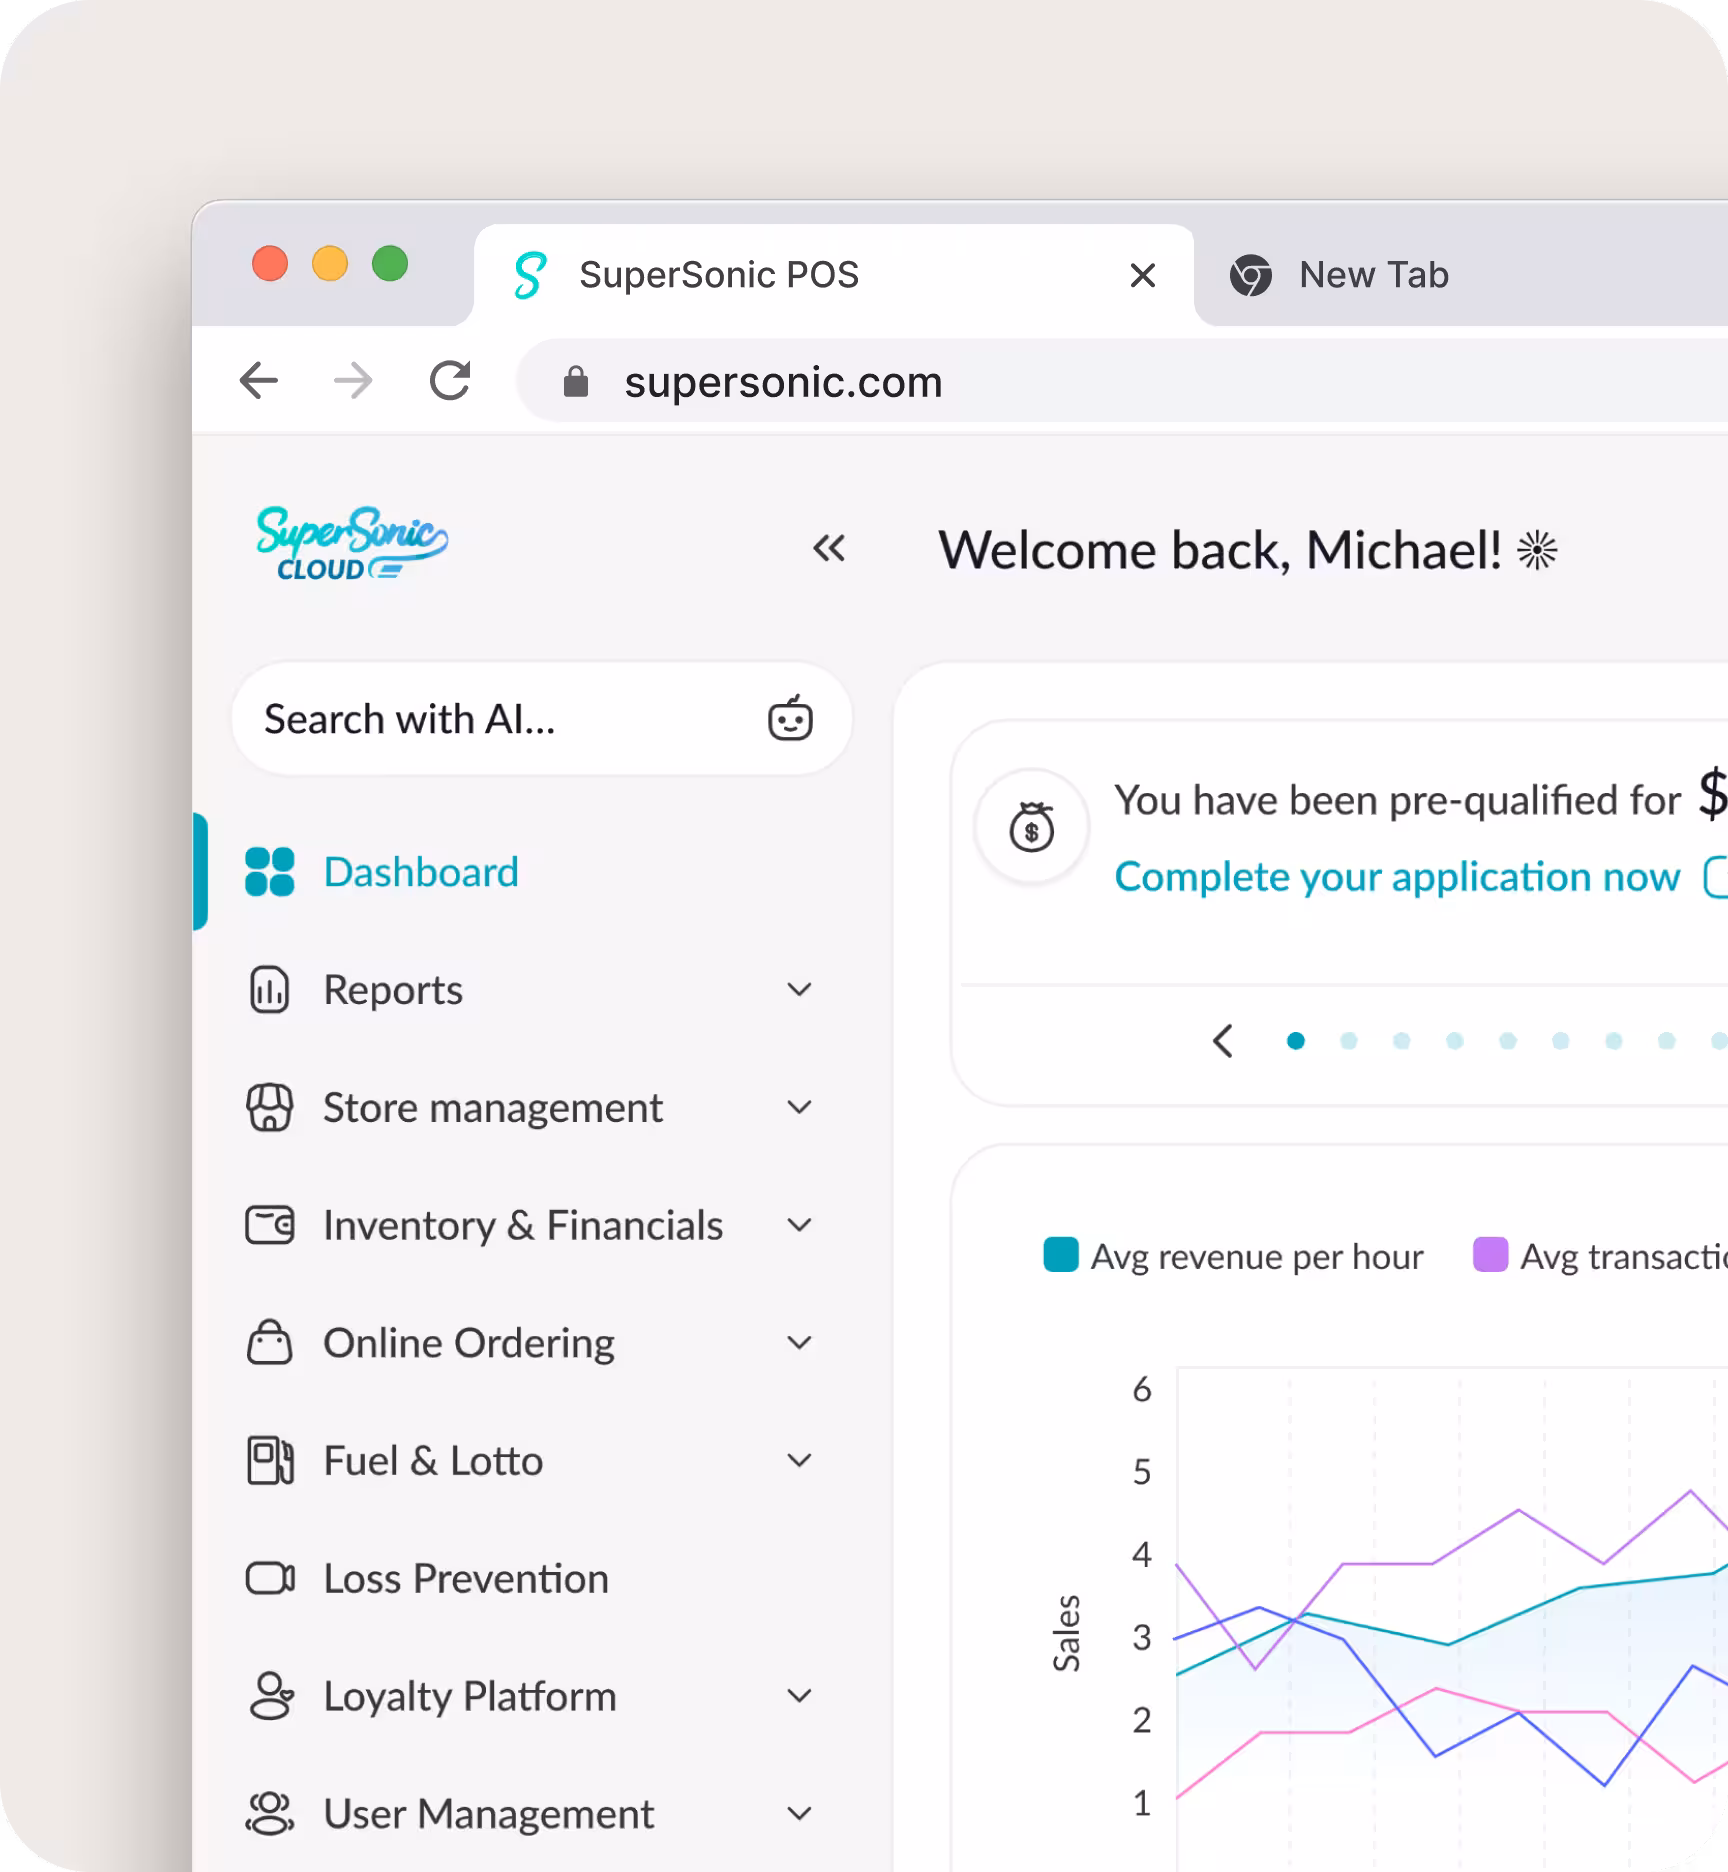The height and width of the screenshot is (1872, 1728).
Task: Click the Avg revenue per hour legend label
Action: pos(1257,1257)
